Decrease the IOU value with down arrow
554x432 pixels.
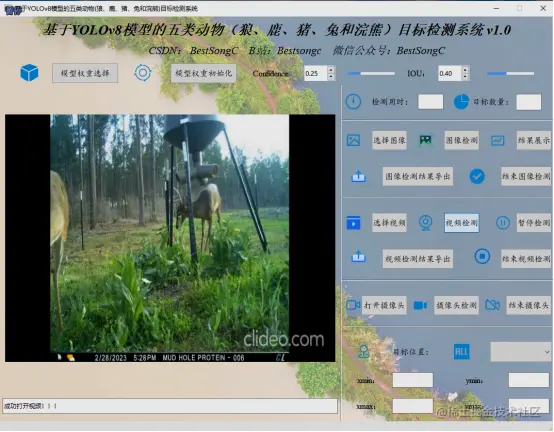point(465,77)
